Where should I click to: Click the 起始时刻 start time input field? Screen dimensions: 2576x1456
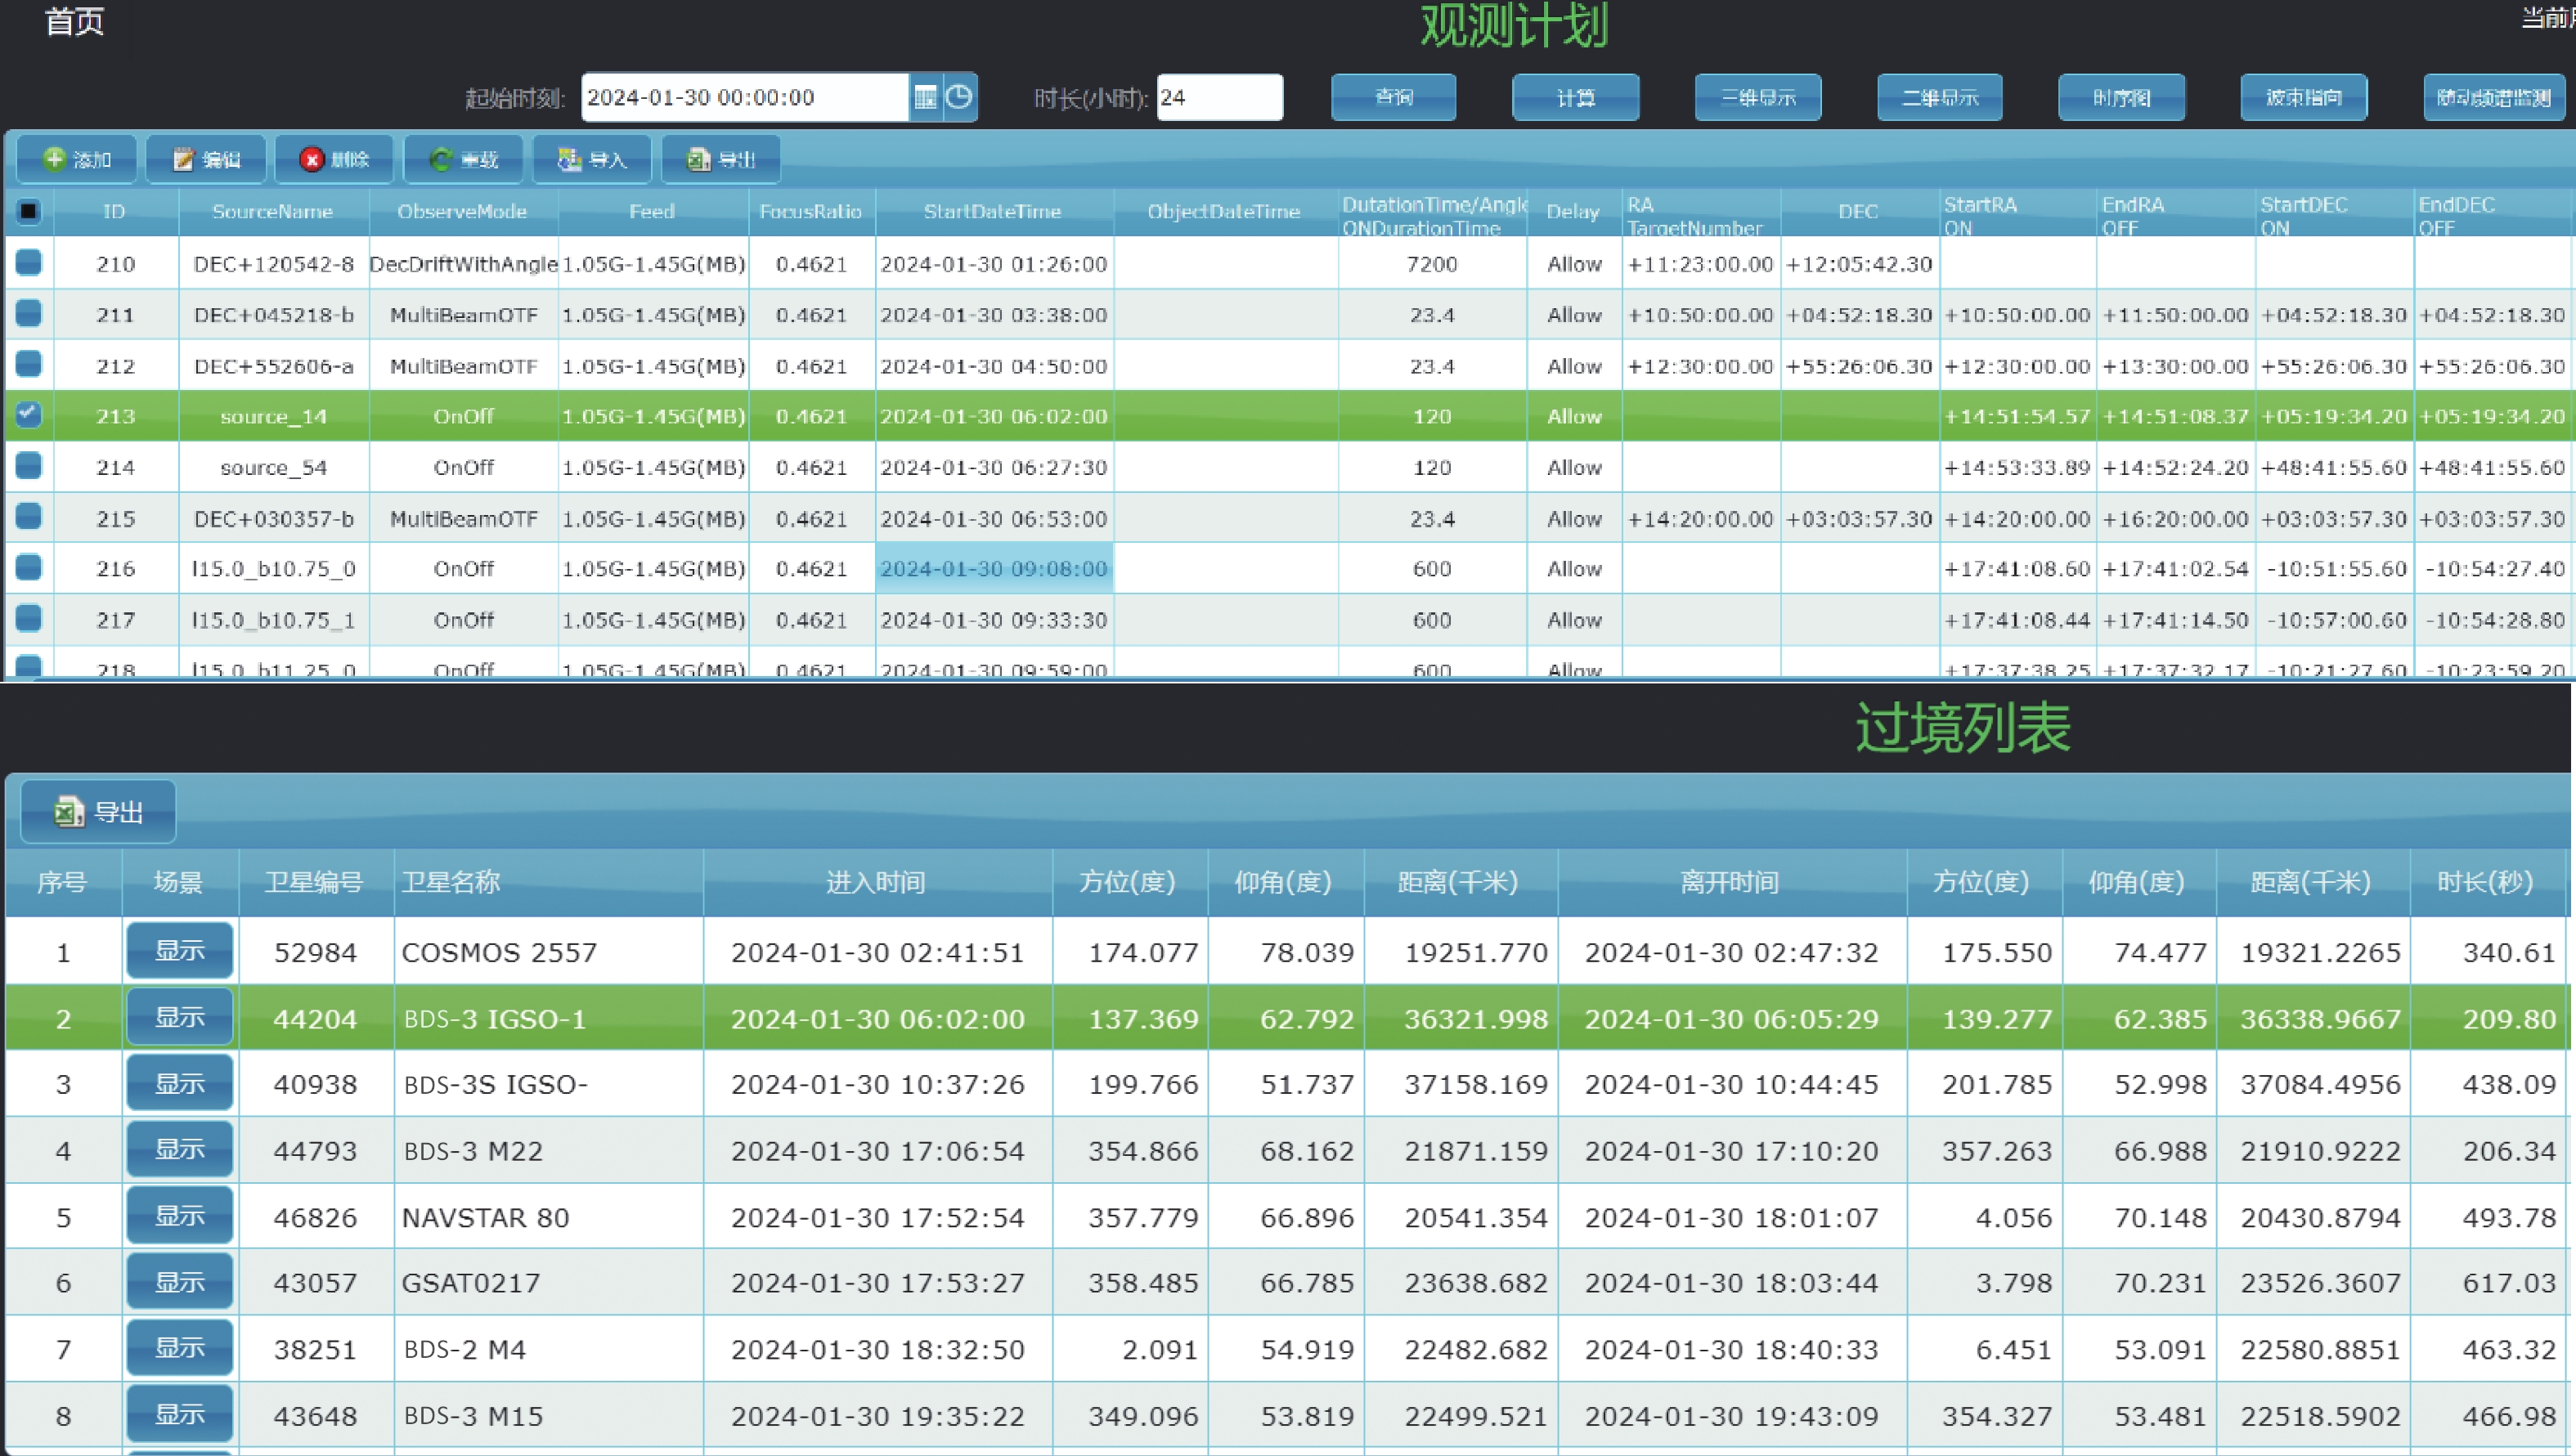744,97
